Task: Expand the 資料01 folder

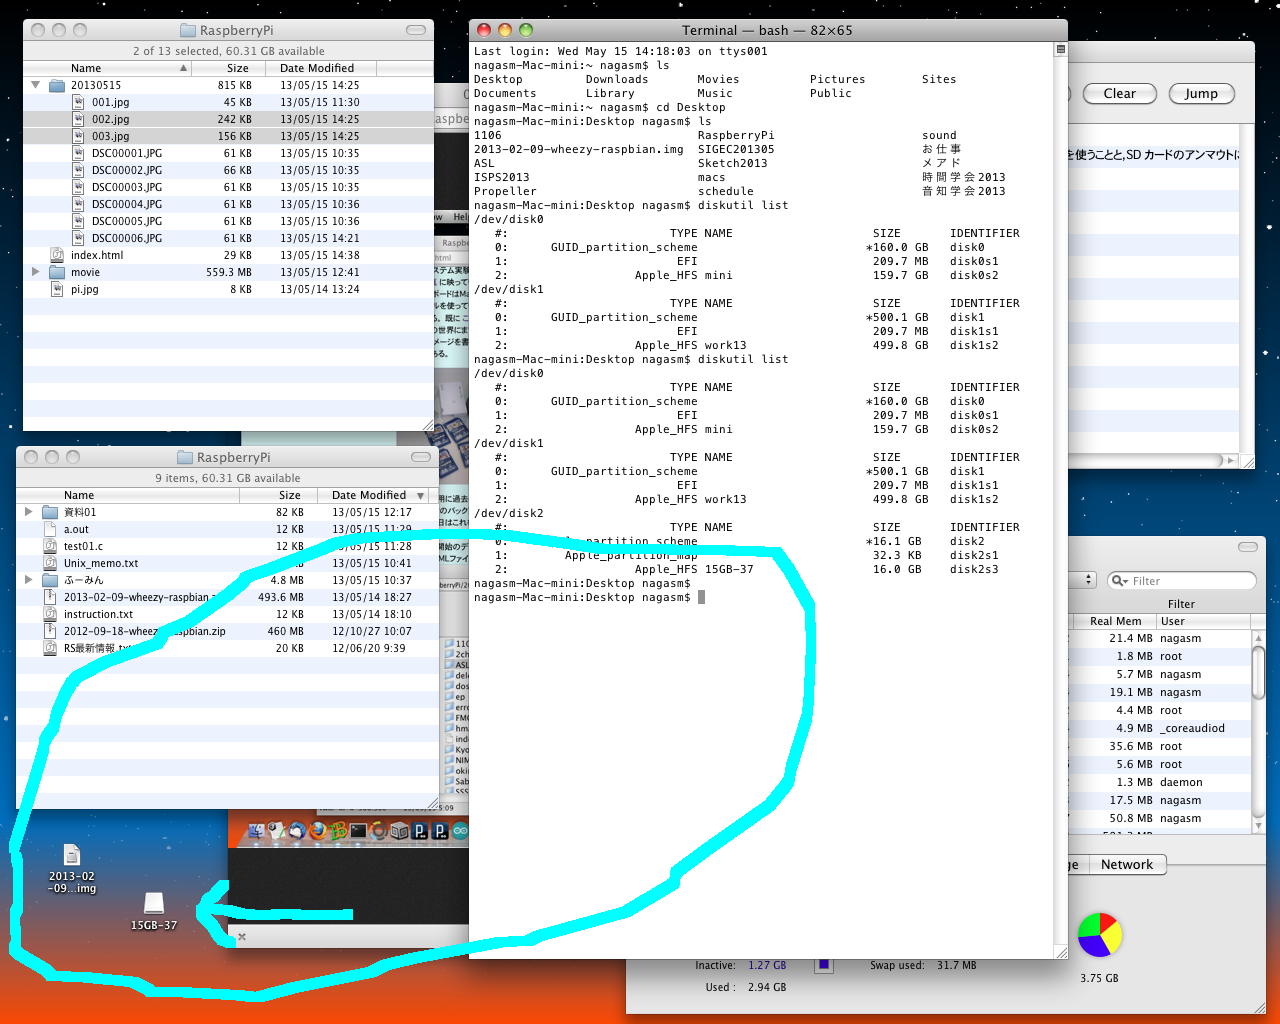Action: click(x=28, y=512)
